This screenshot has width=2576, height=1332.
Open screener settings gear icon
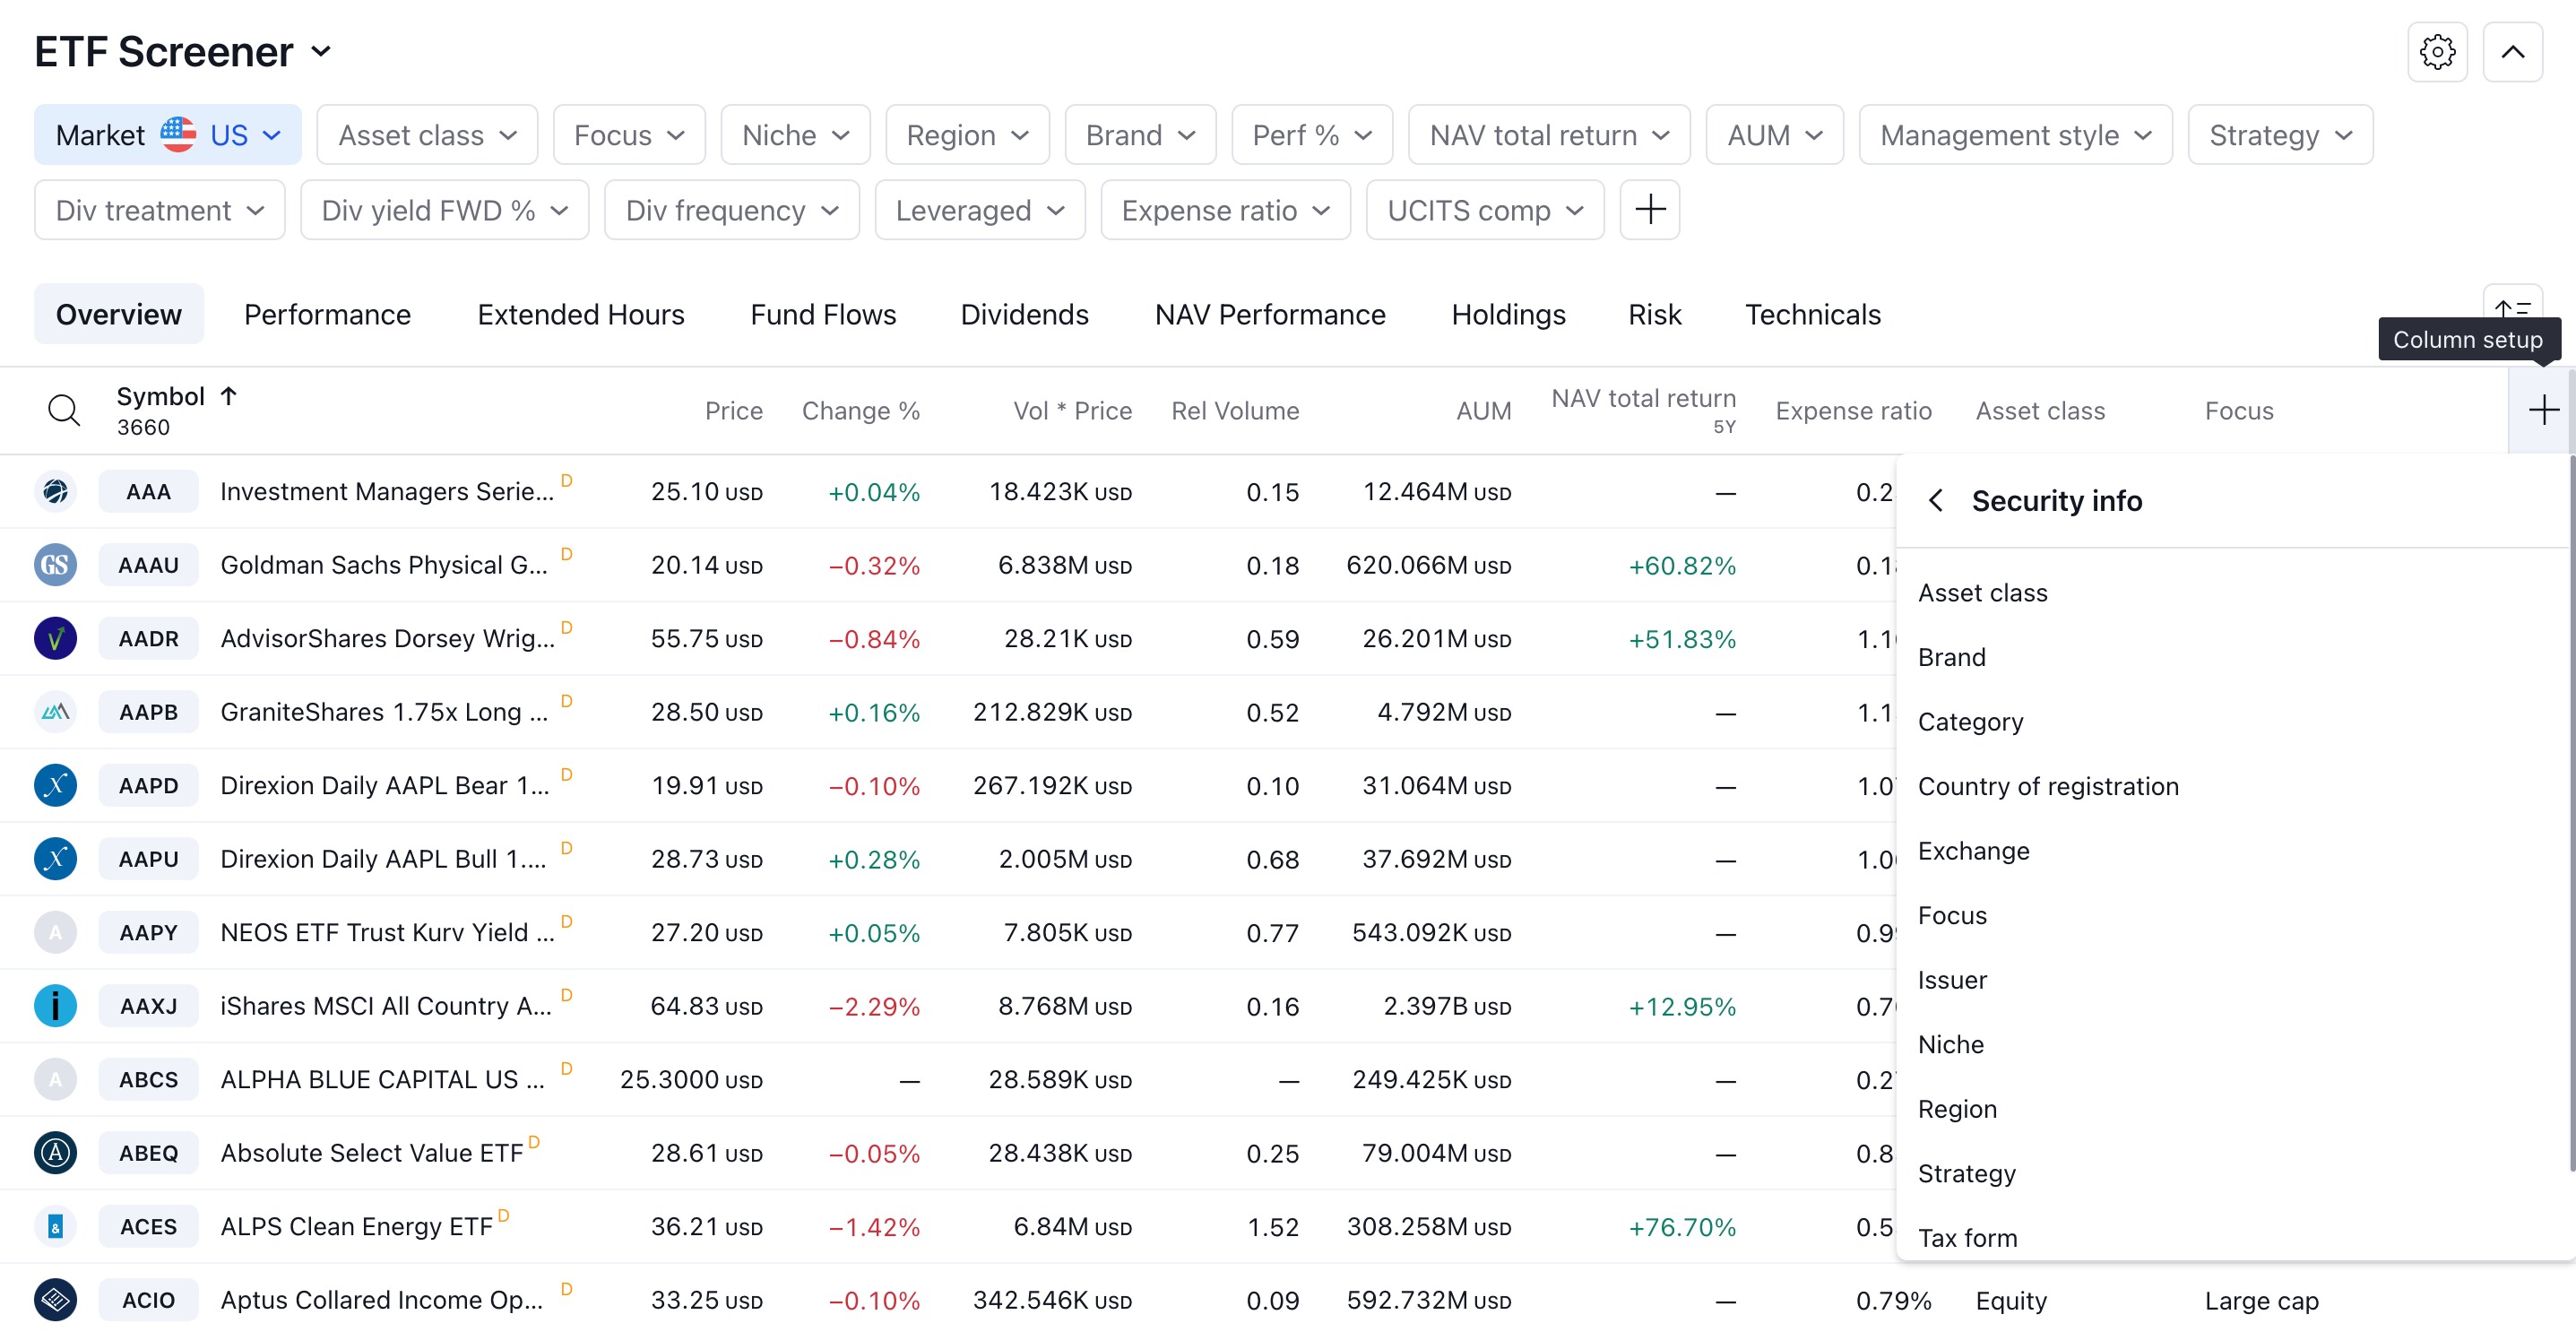coord(2436,52)
